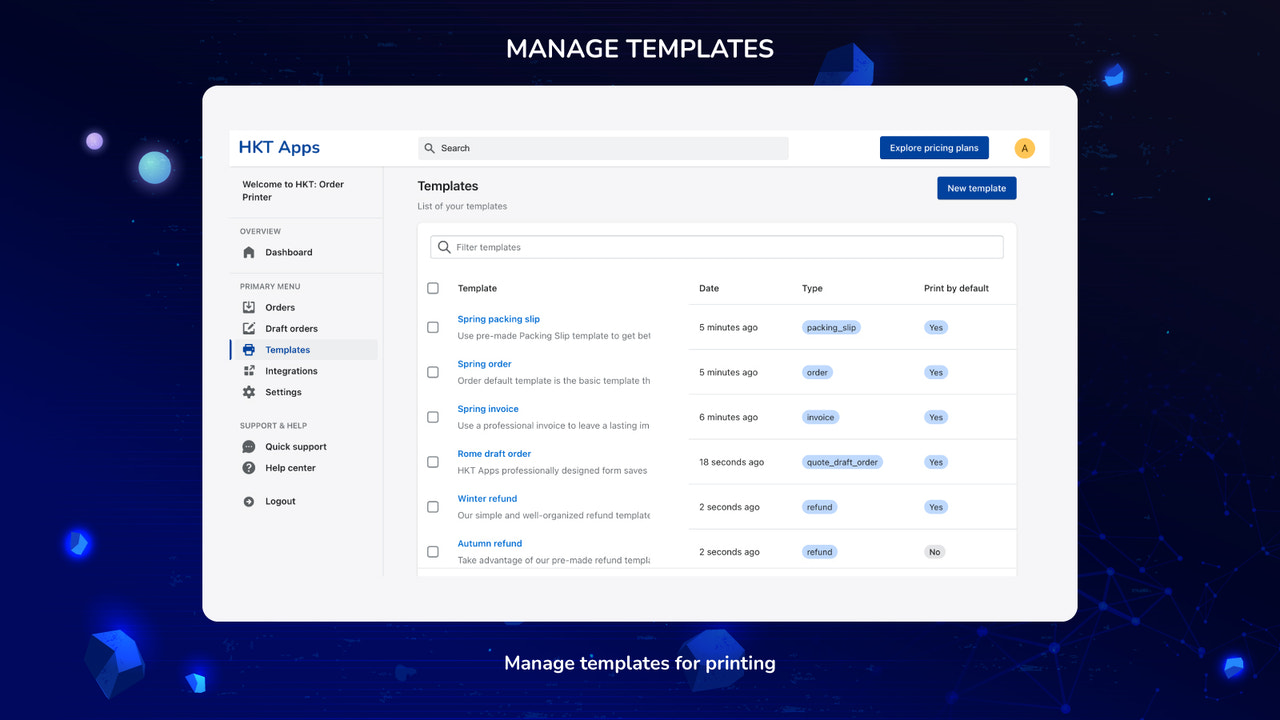Screen dimensions: 1280x720
Task: Disable Print by default on Winter refund
Action: click(x=935, y=506)
